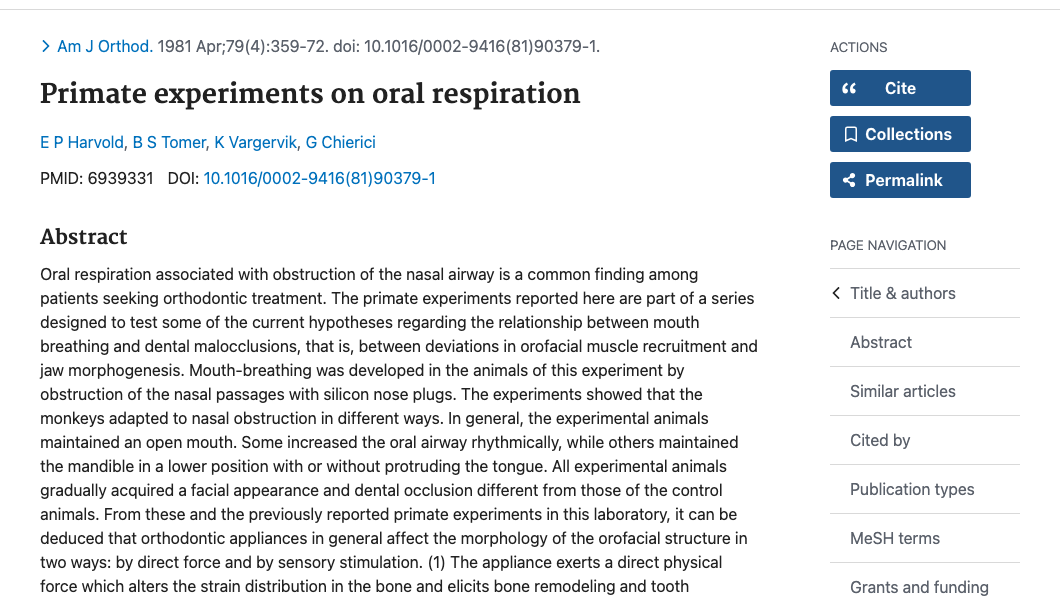Open the MeSH terms section
The width and height of the screenshot is (1060, 600).
(x=894, y=538)
